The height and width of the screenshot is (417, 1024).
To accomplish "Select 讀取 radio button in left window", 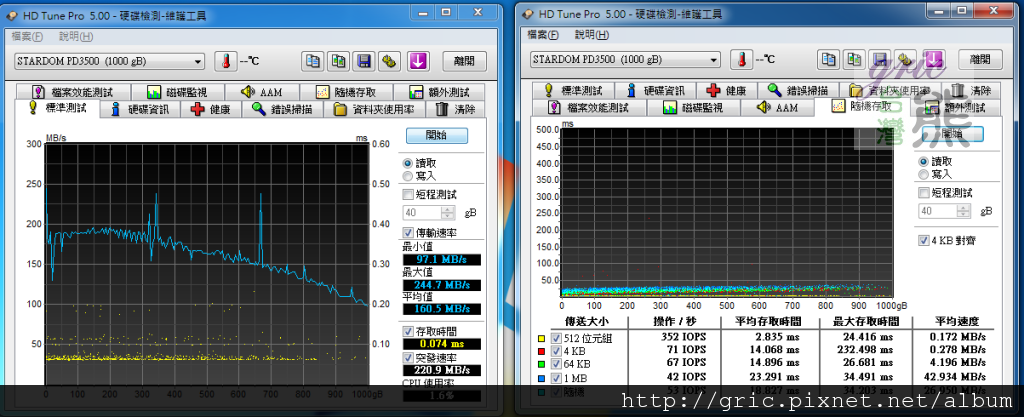I will point(408,163).
